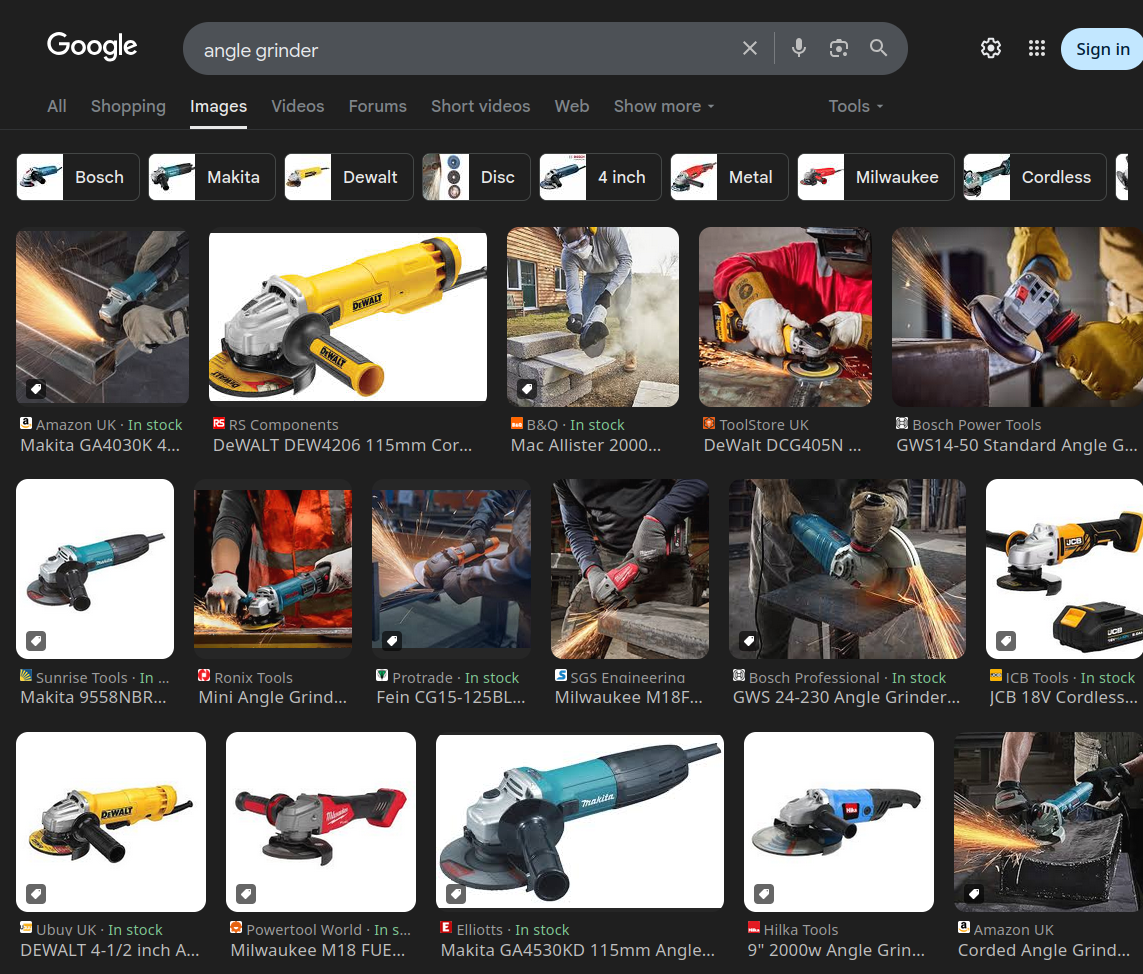Image resolution: width=1143 pixels, height=974 pixels.
Task: Start voice search with the microphone icon
Action: click(799, 49)
